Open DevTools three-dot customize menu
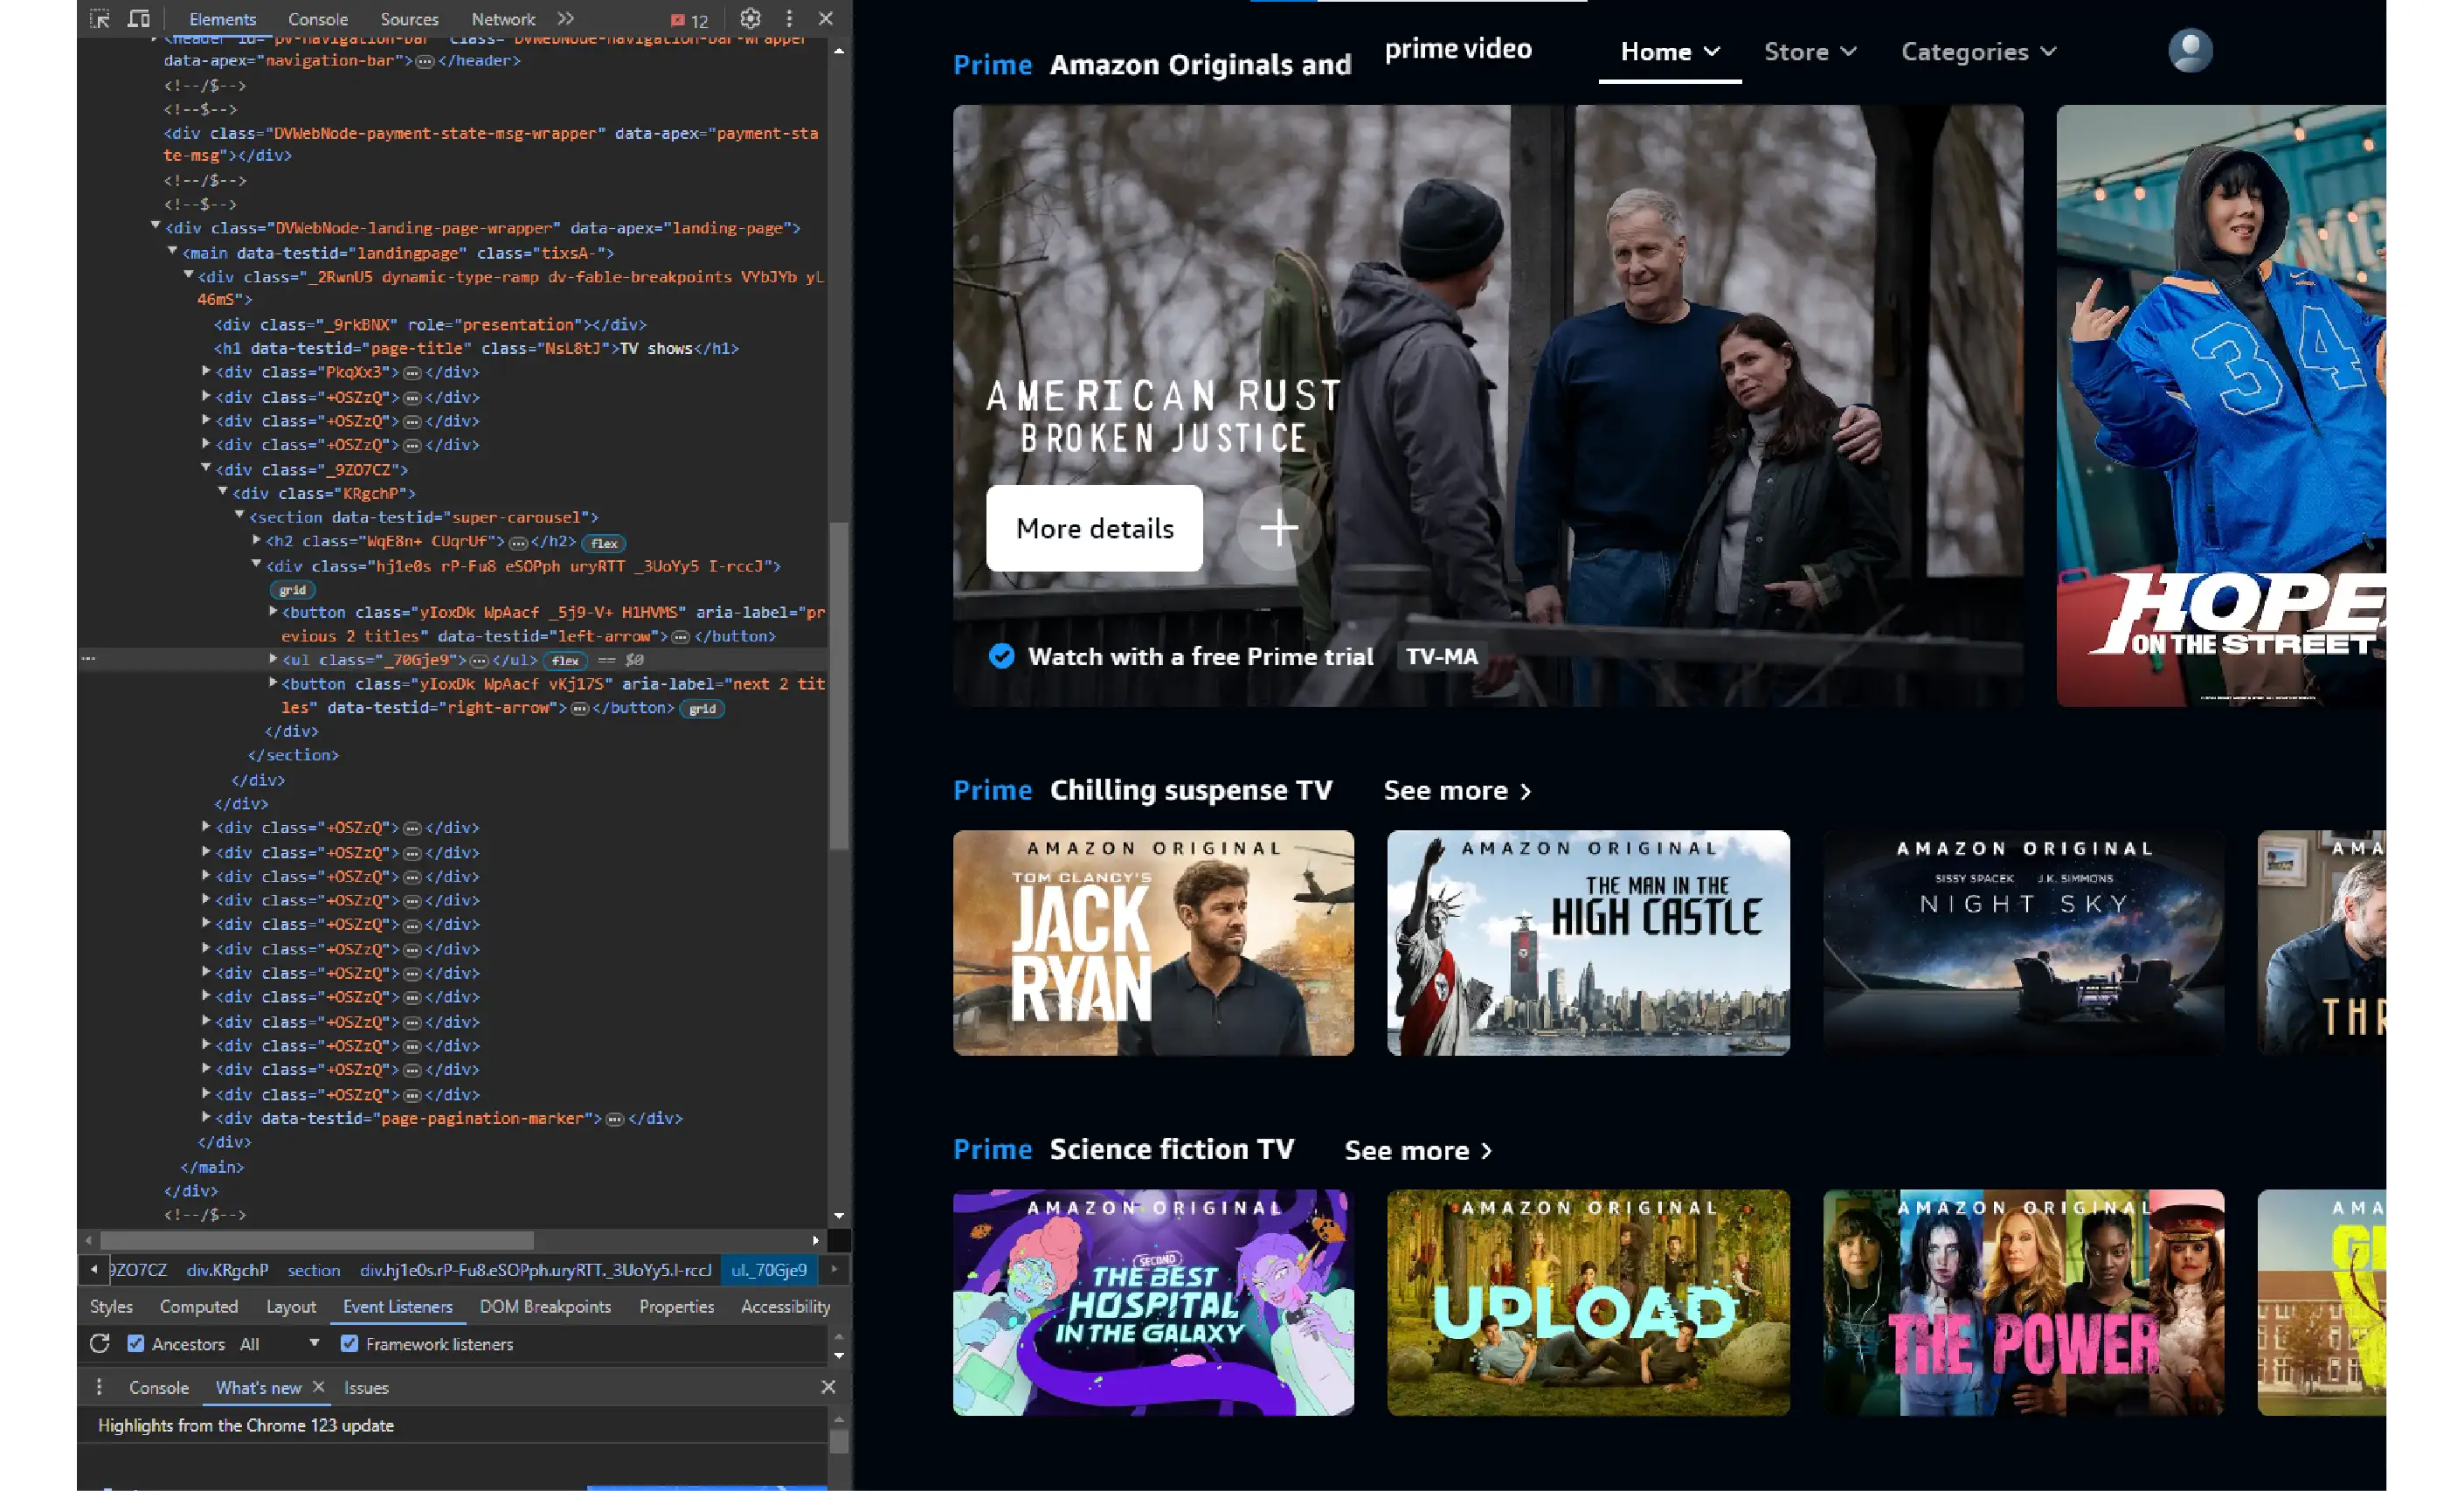 click(x=789, y=19)
